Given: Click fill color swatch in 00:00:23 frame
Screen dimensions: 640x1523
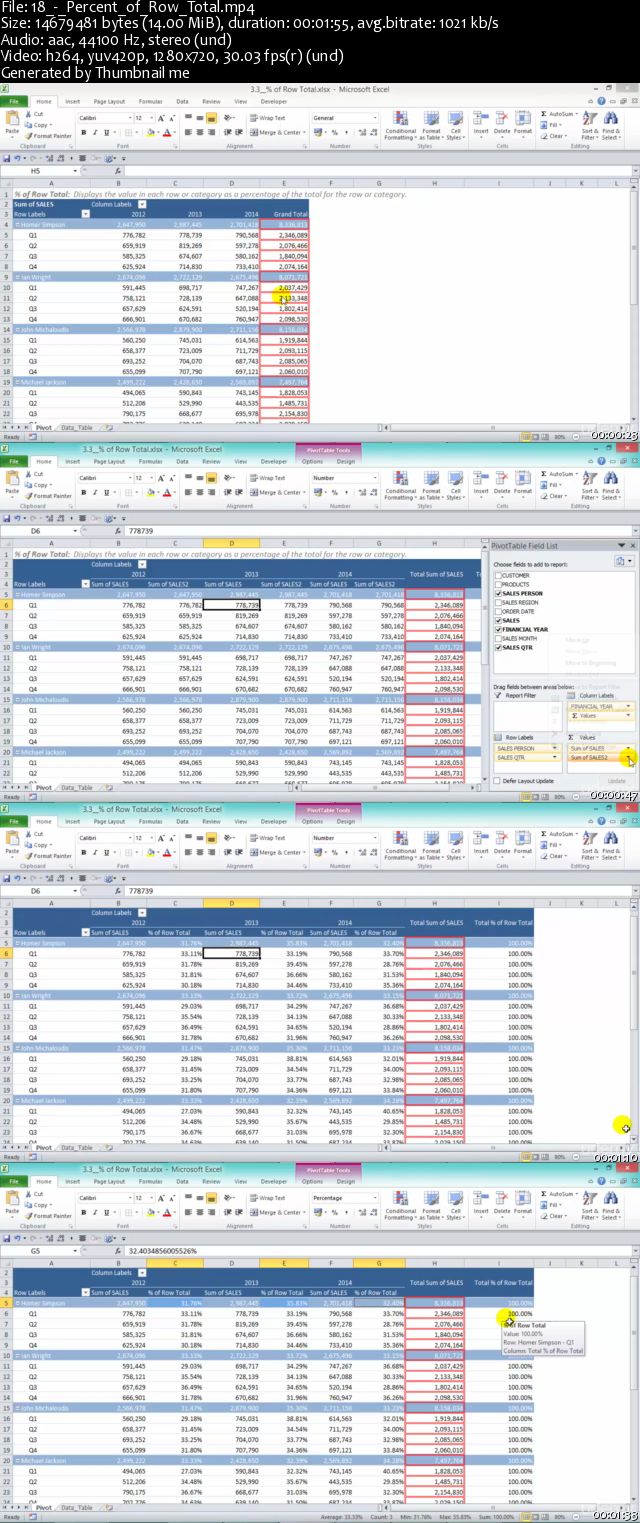Looking at the screenshot, I should pyautogui.click(x=152, y=132).
